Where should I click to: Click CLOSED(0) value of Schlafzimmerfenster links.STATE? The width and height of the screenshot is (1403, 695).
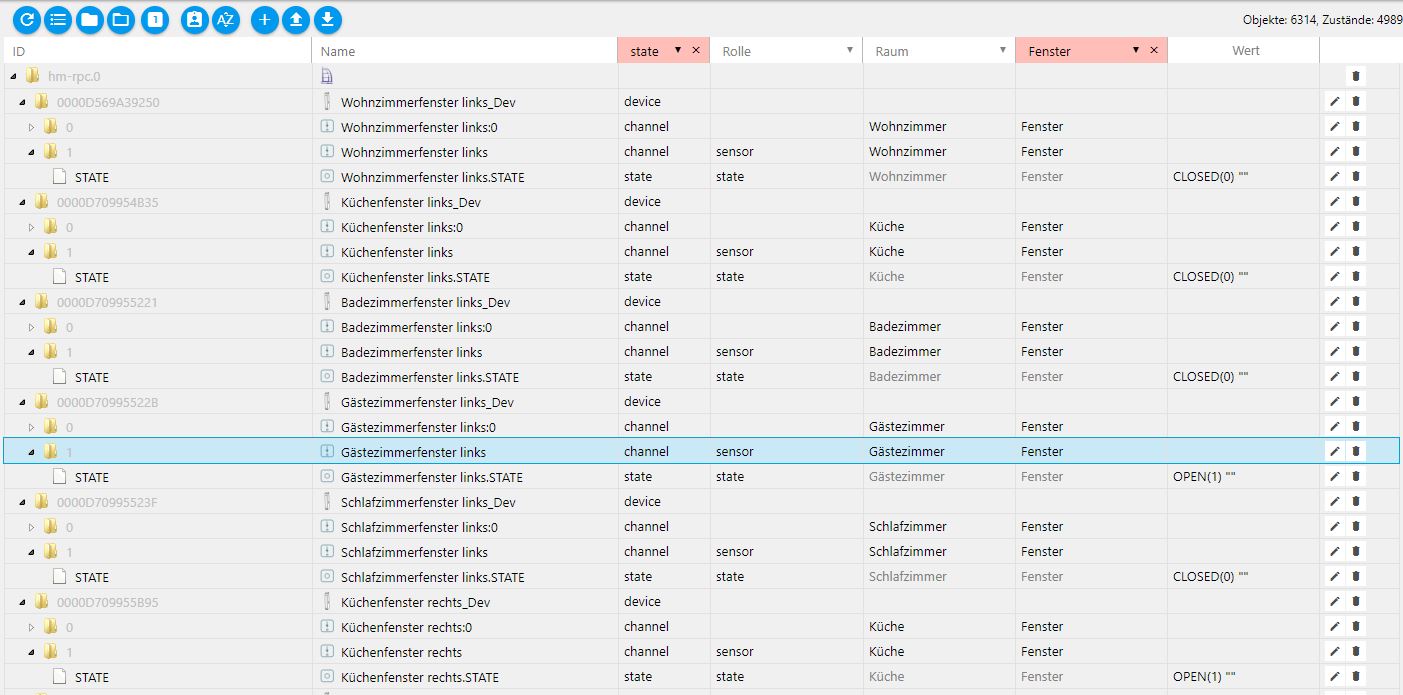coord(1211,577)
